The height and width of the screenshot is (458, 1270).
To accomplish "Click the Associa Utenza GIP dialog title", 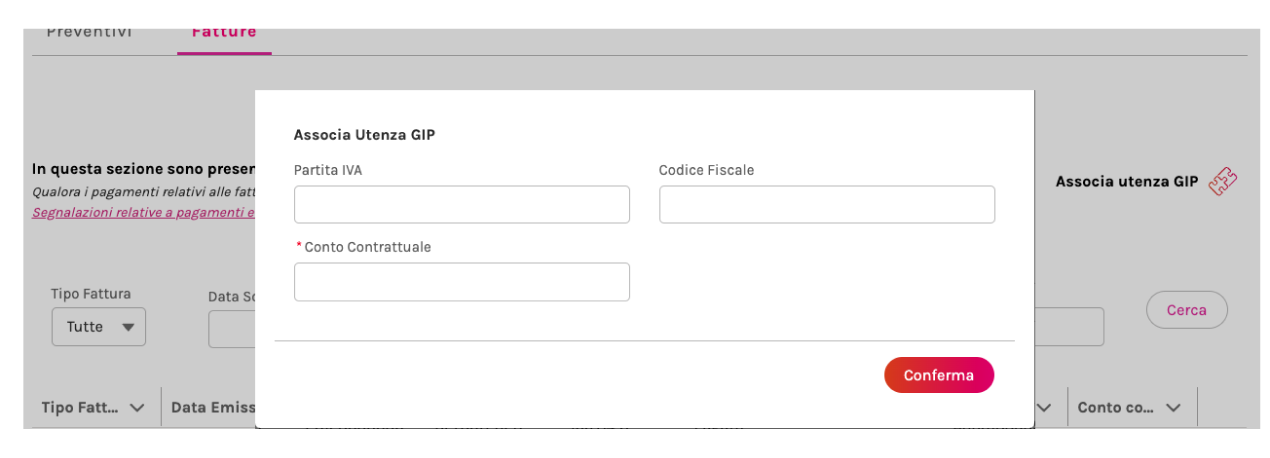I will (x=364, y=134).
